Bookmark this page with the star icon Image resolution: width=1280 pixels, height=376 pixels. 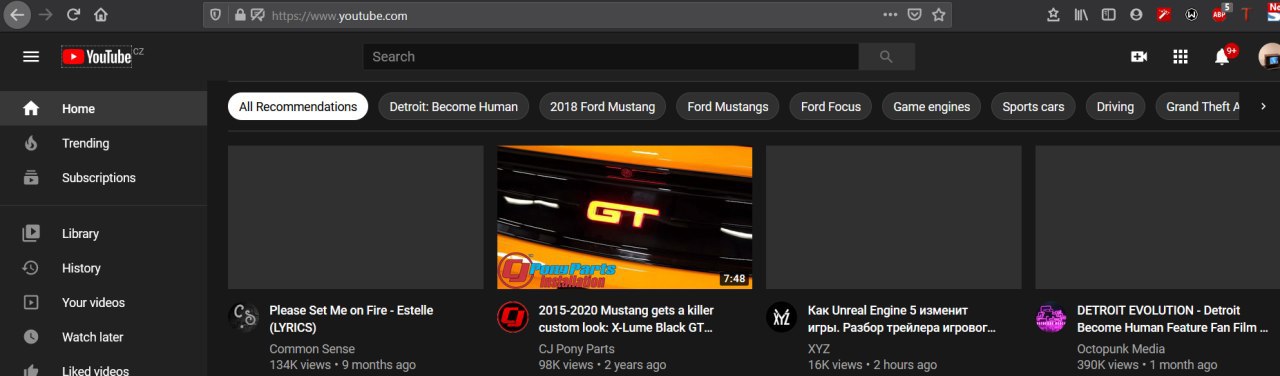point(938,15)
